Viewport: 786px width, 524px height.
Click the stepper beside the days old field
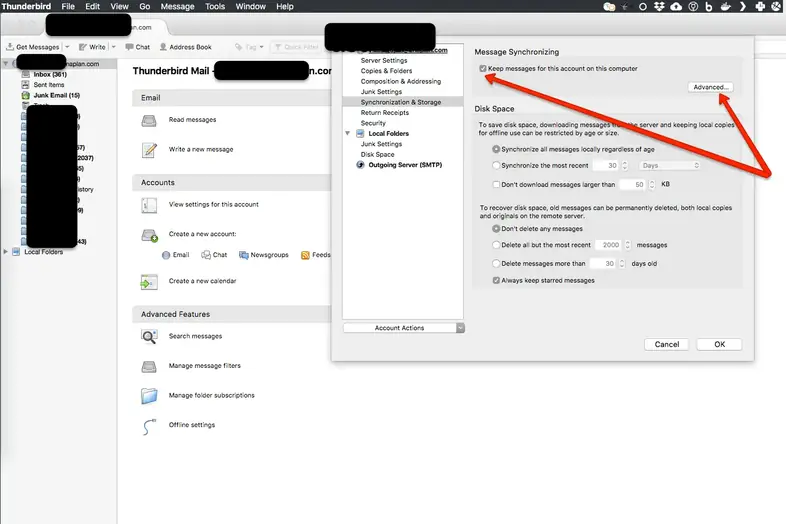622,264
